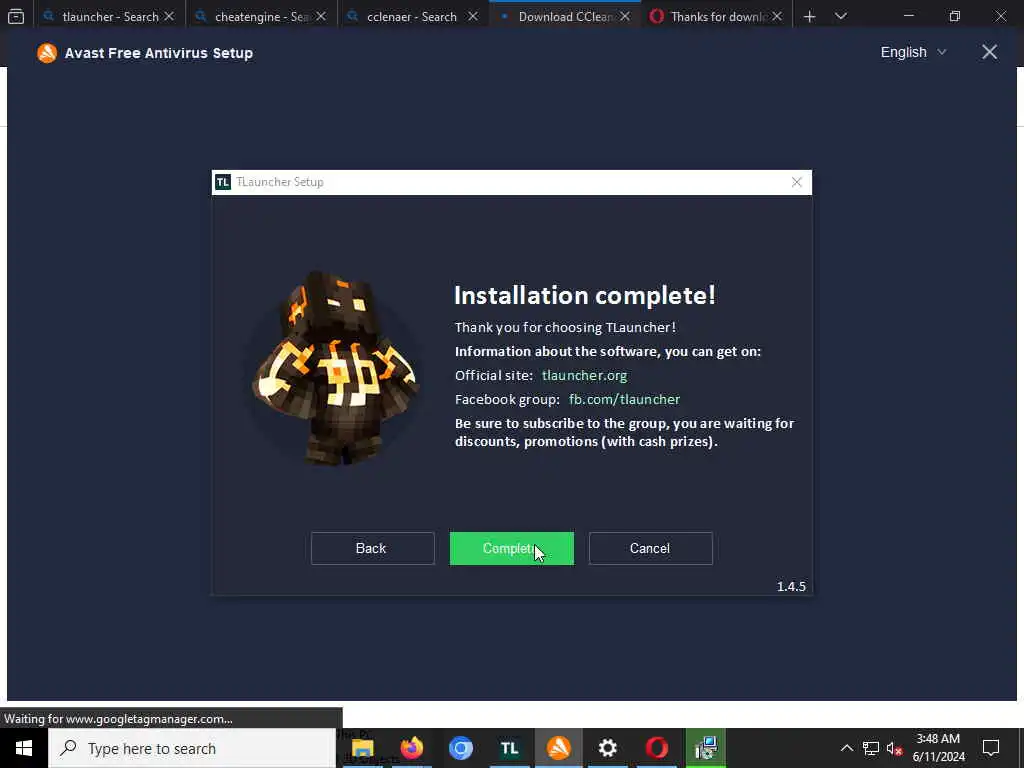Open the tab actions menu icon

(16, 16)
